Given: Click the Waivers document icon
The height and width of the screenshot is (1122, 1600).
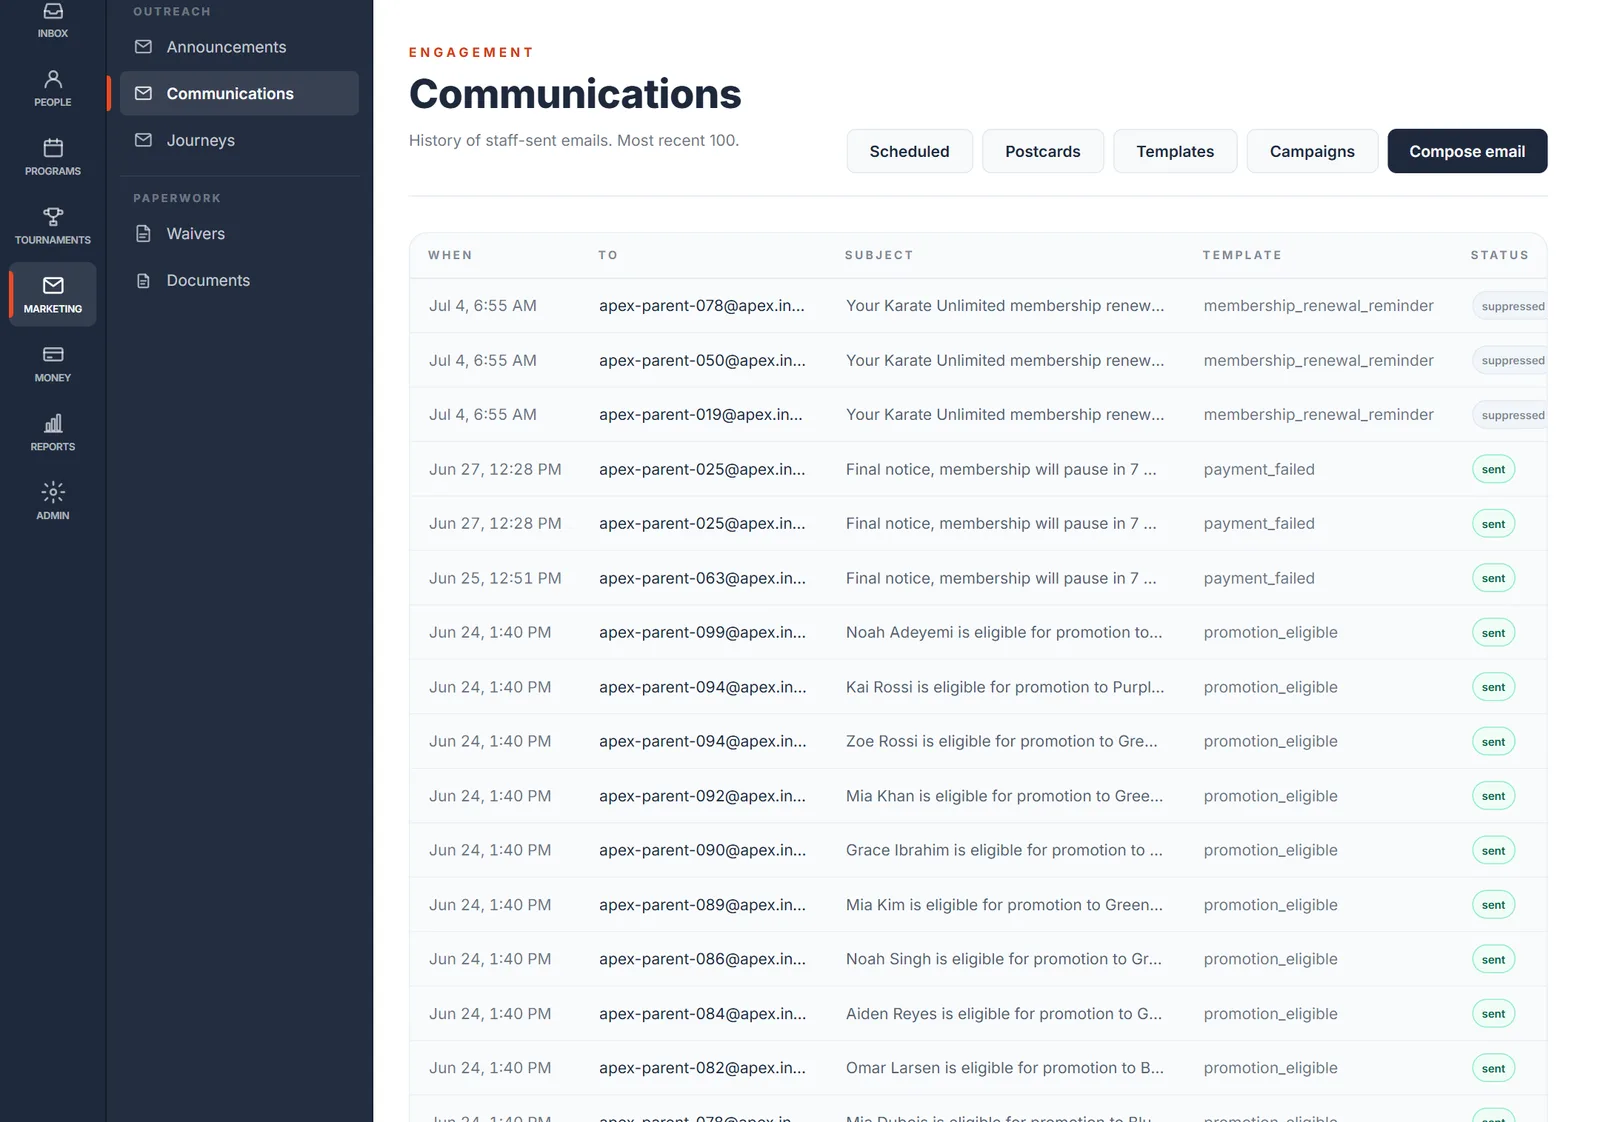Looking at the screenshot, I should tap(144, 233).
